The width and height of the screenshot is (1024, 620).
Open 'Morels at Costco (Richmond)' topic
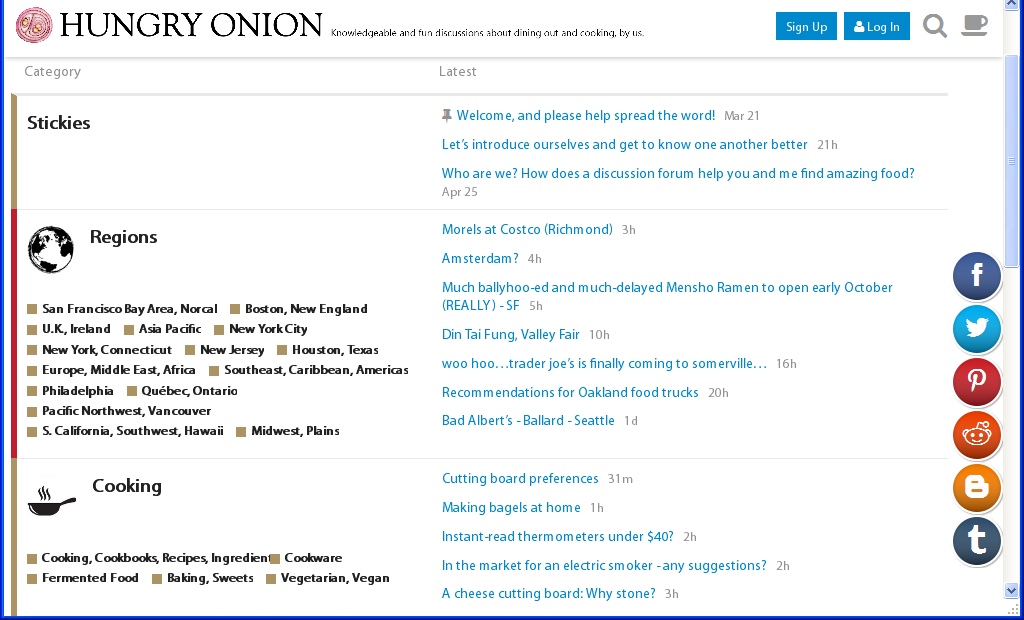(x=527, y=230)
